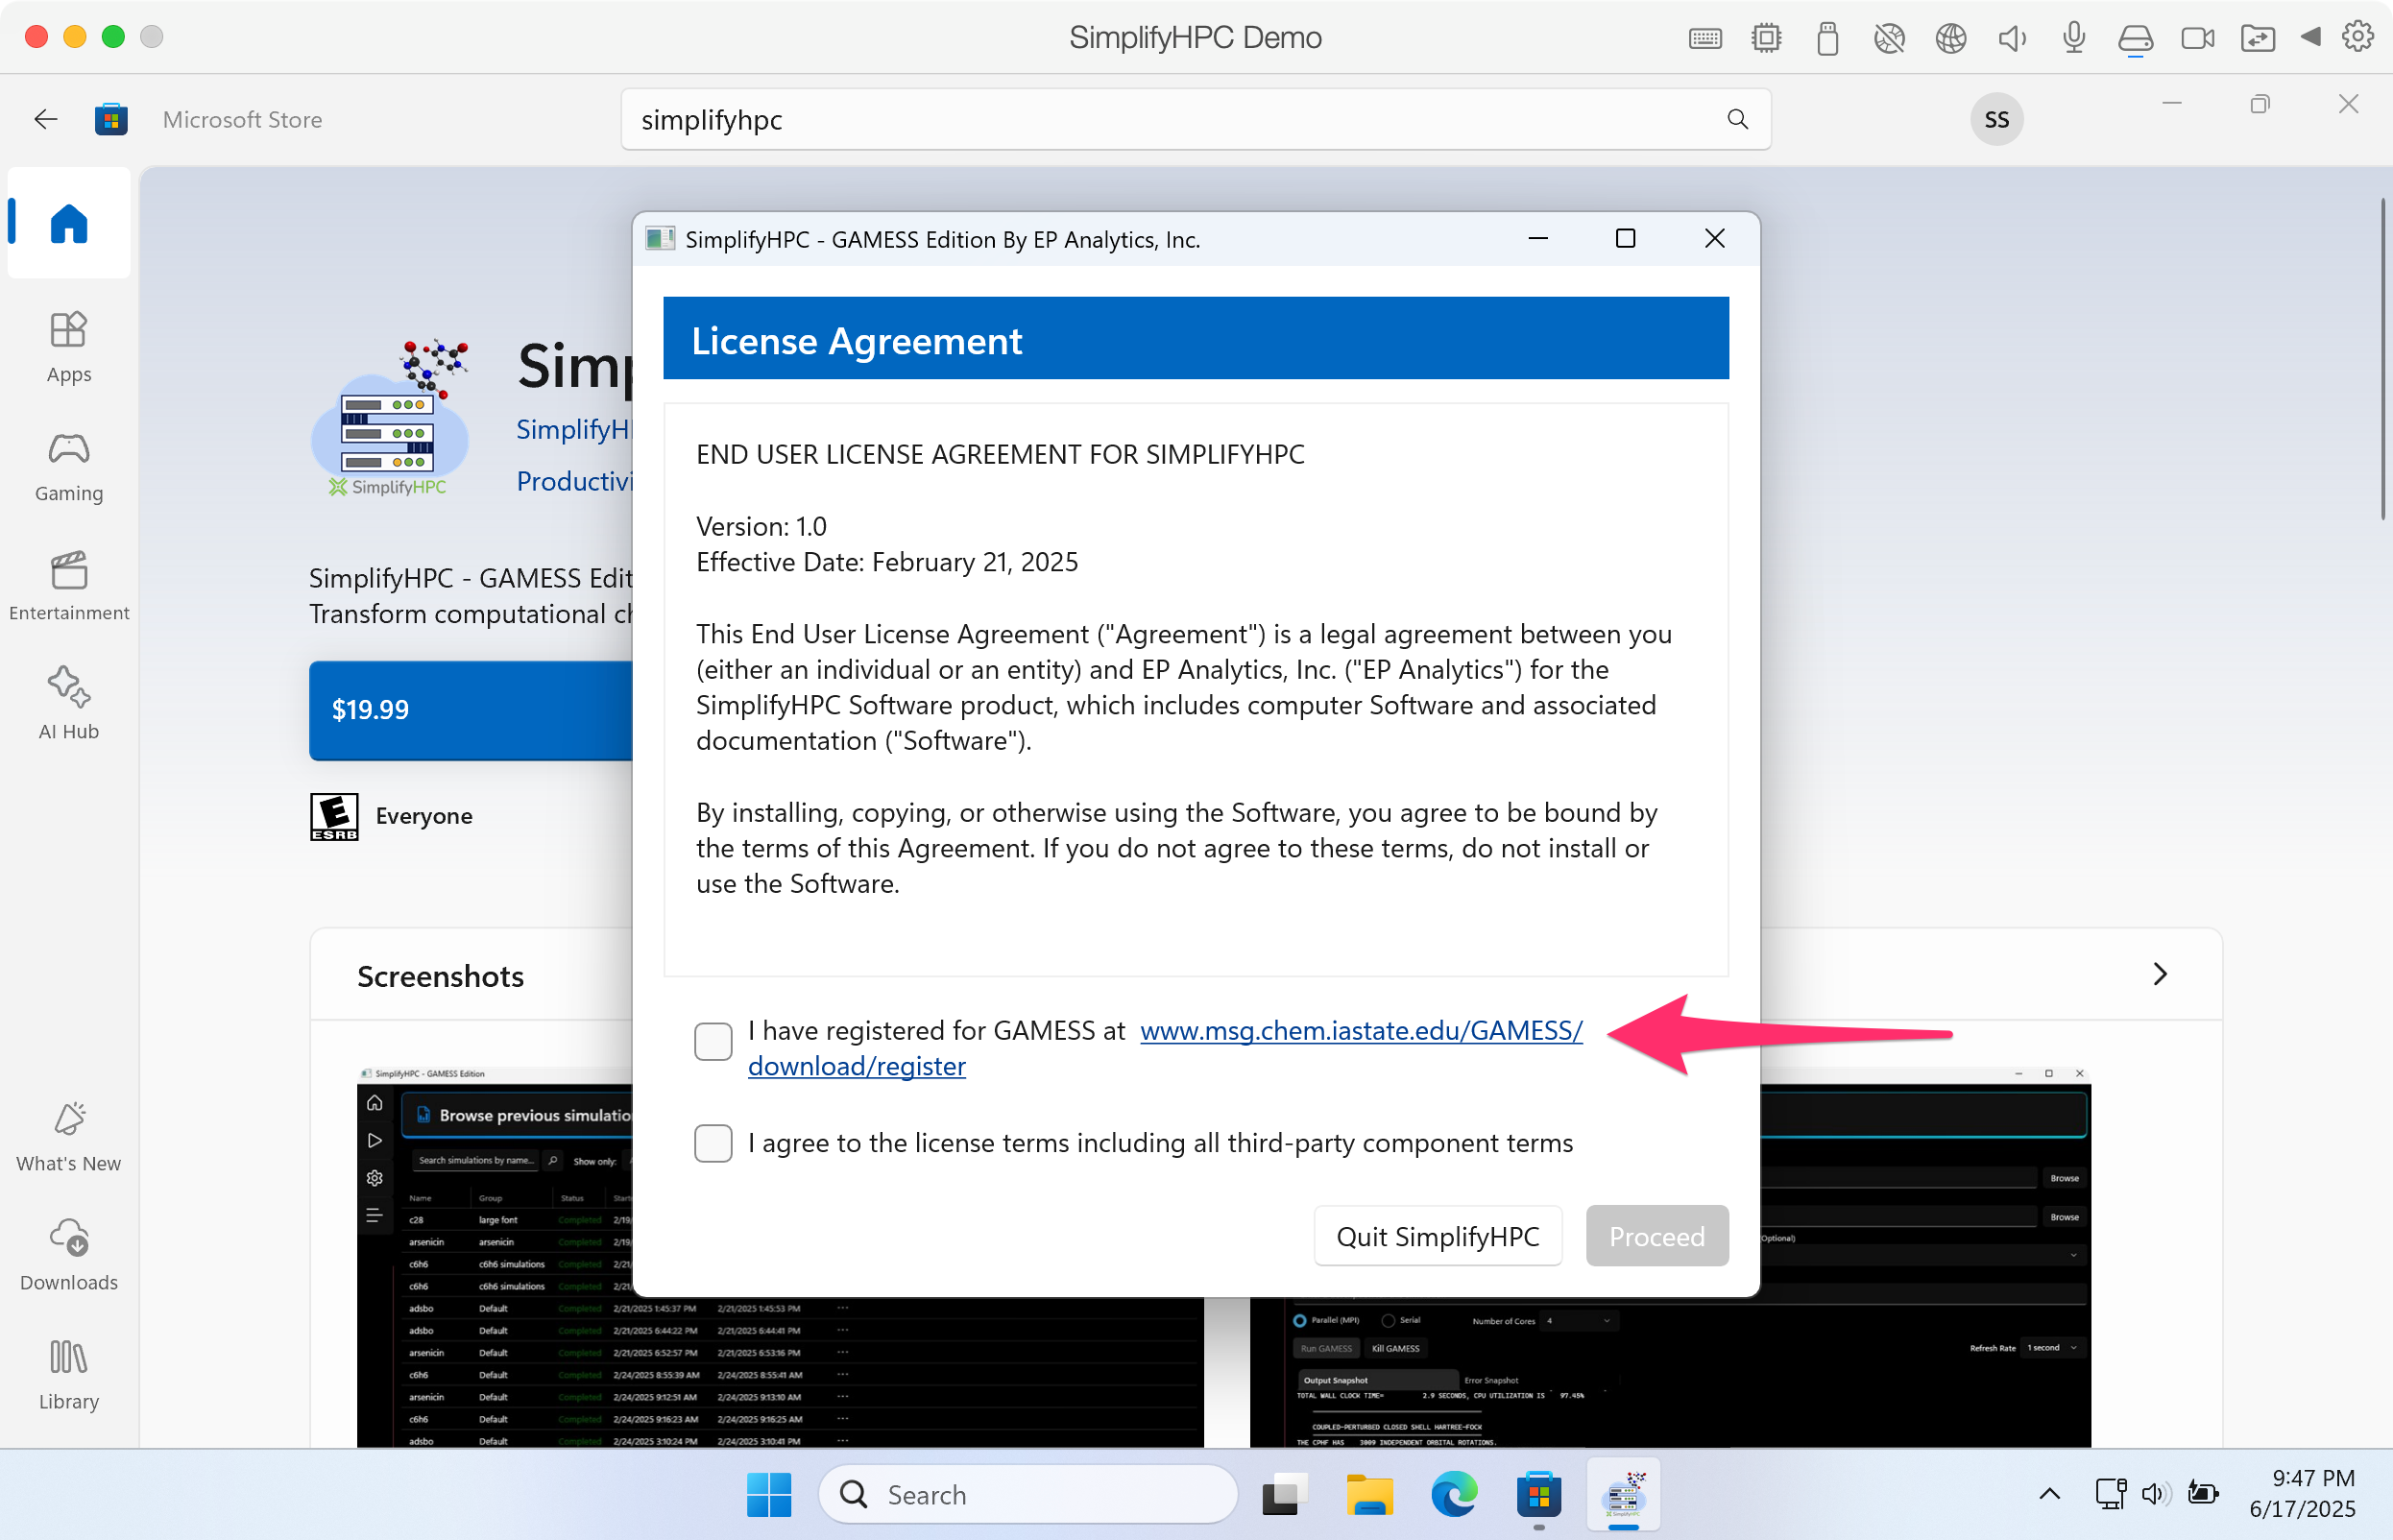Expand Screenshots section with right chevron
This screenshot has height=1540, width=2393.
(2159, 974)
